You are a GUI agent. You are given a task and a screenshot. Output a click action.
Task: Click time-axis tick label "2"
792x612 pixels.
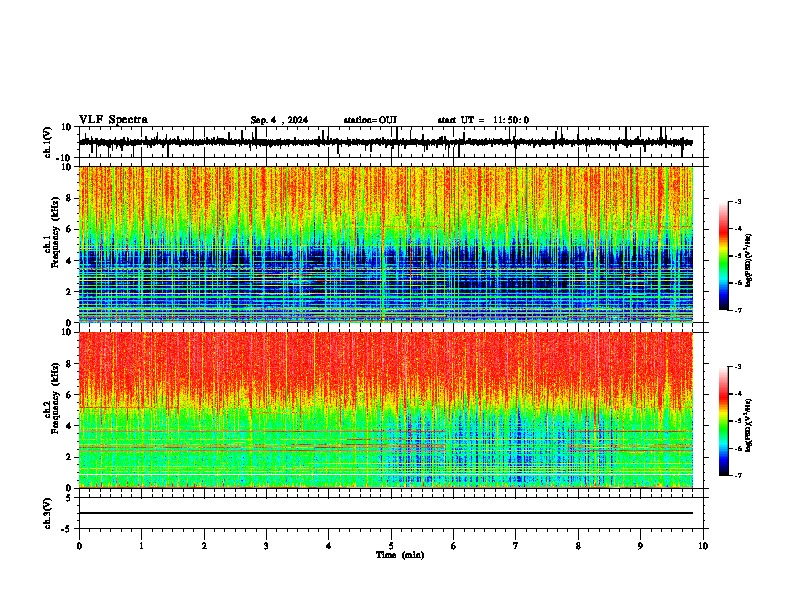(204, 546)
